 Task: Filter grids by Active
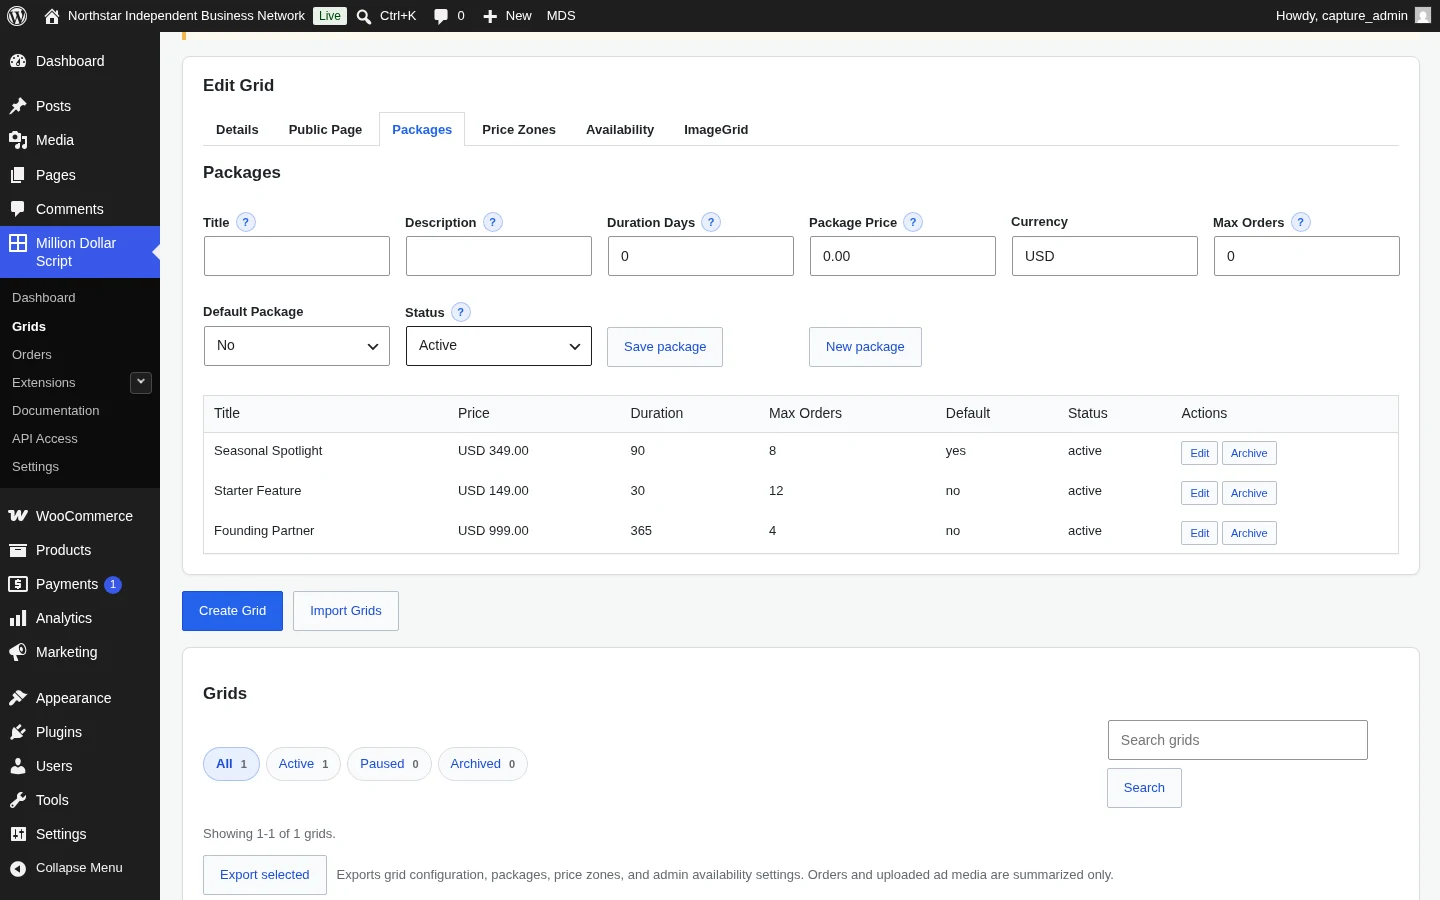click(x=303, y=764)
